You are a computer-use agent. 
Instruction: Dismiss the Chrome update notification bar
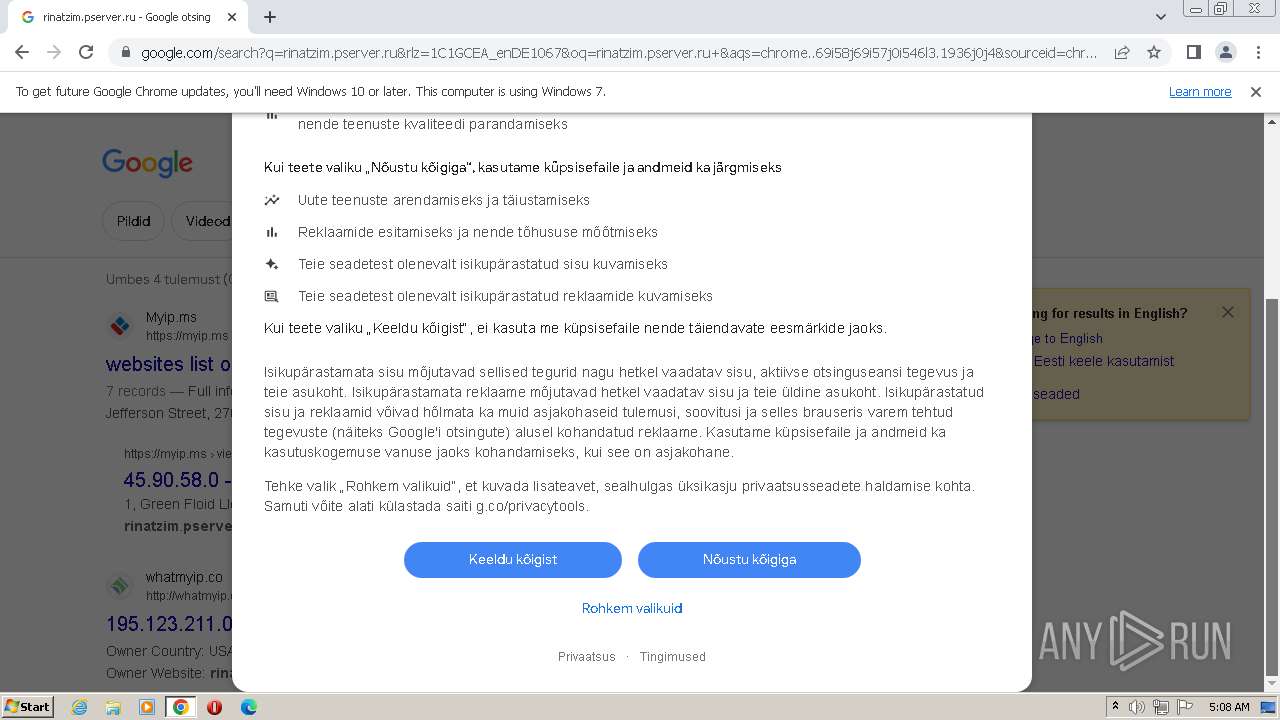pyautogui.click(x=1256, y=91)
